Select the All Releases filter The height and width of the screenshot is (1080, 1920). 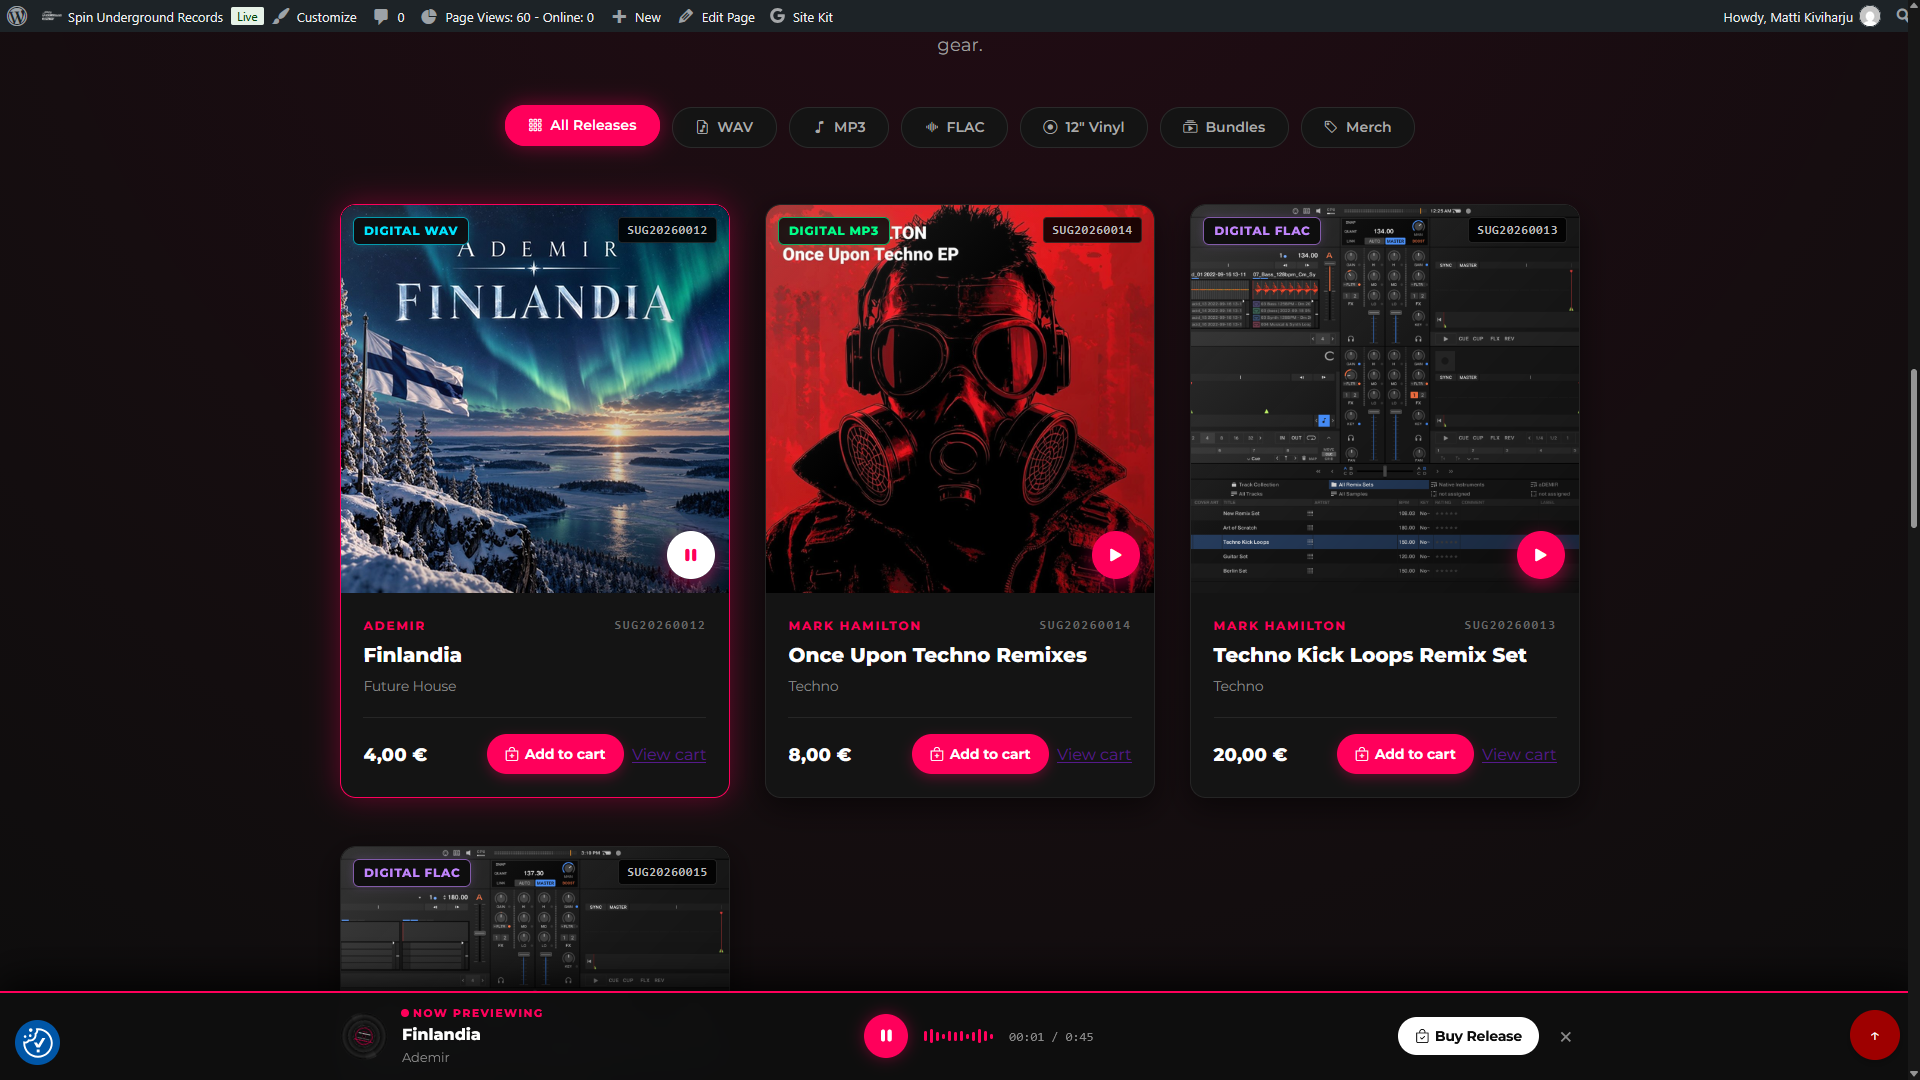(x=582, y=126)
